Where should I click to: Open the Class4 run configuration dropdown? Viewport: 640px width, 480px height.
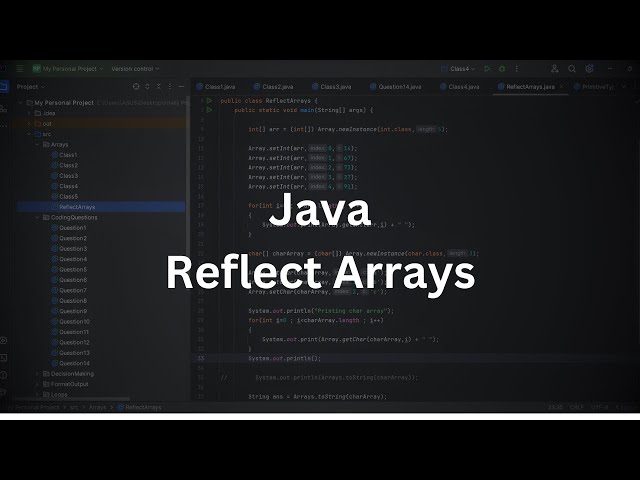tap(458, 69)
